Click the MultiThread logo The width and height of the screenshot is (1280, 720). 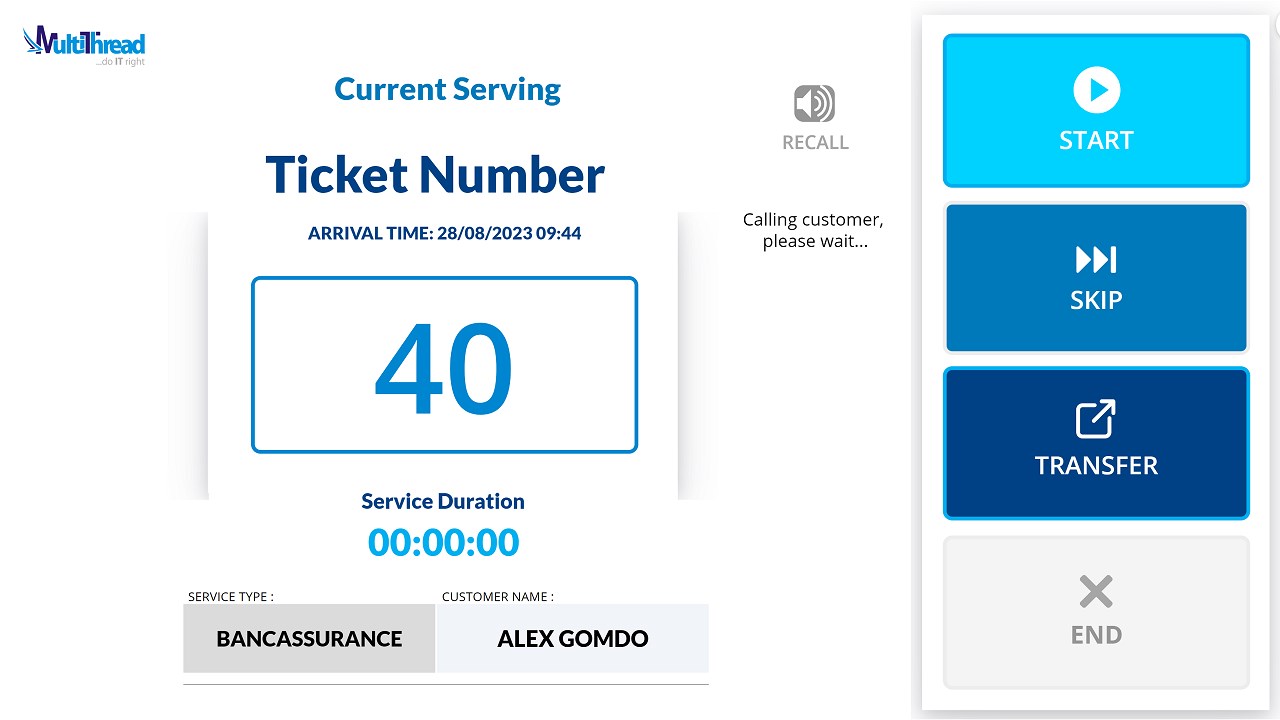pos(84,45)
